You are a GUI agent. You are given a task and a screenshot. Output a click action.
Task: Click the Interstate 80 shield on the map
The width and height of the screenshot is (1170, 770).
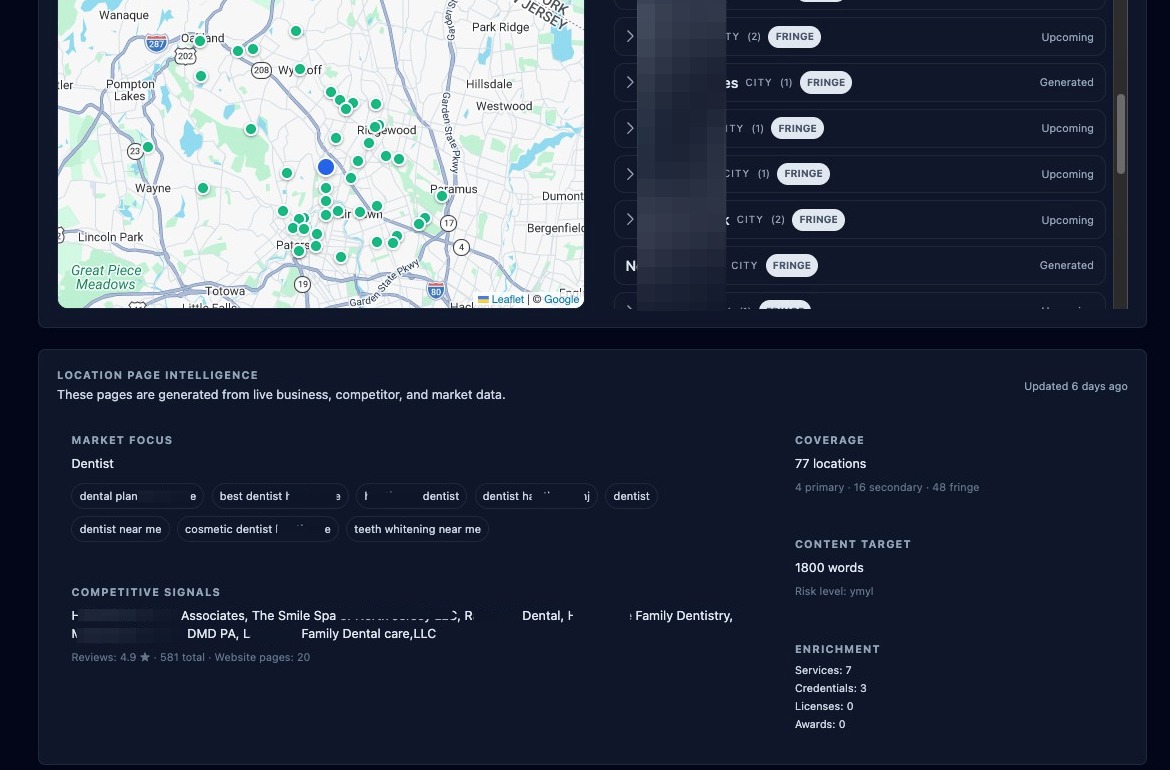tap(437, 291)
